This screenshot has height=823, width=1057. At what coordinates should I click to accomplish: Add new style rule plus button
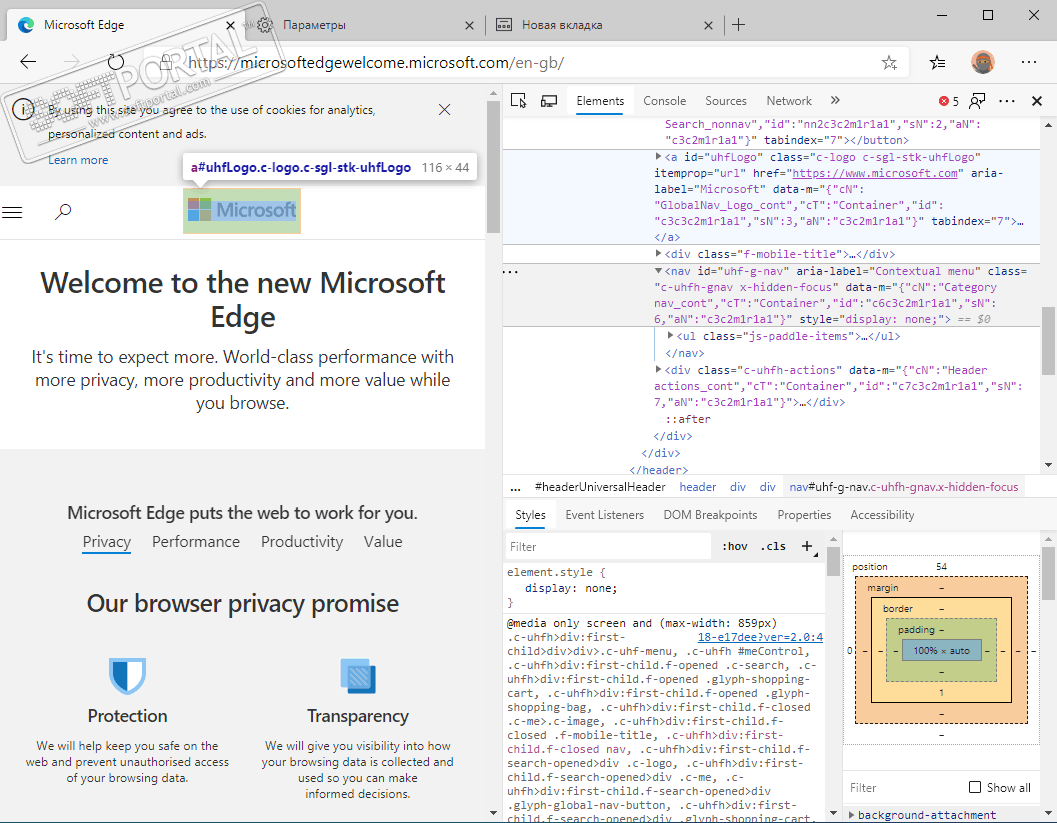(807, 546)
